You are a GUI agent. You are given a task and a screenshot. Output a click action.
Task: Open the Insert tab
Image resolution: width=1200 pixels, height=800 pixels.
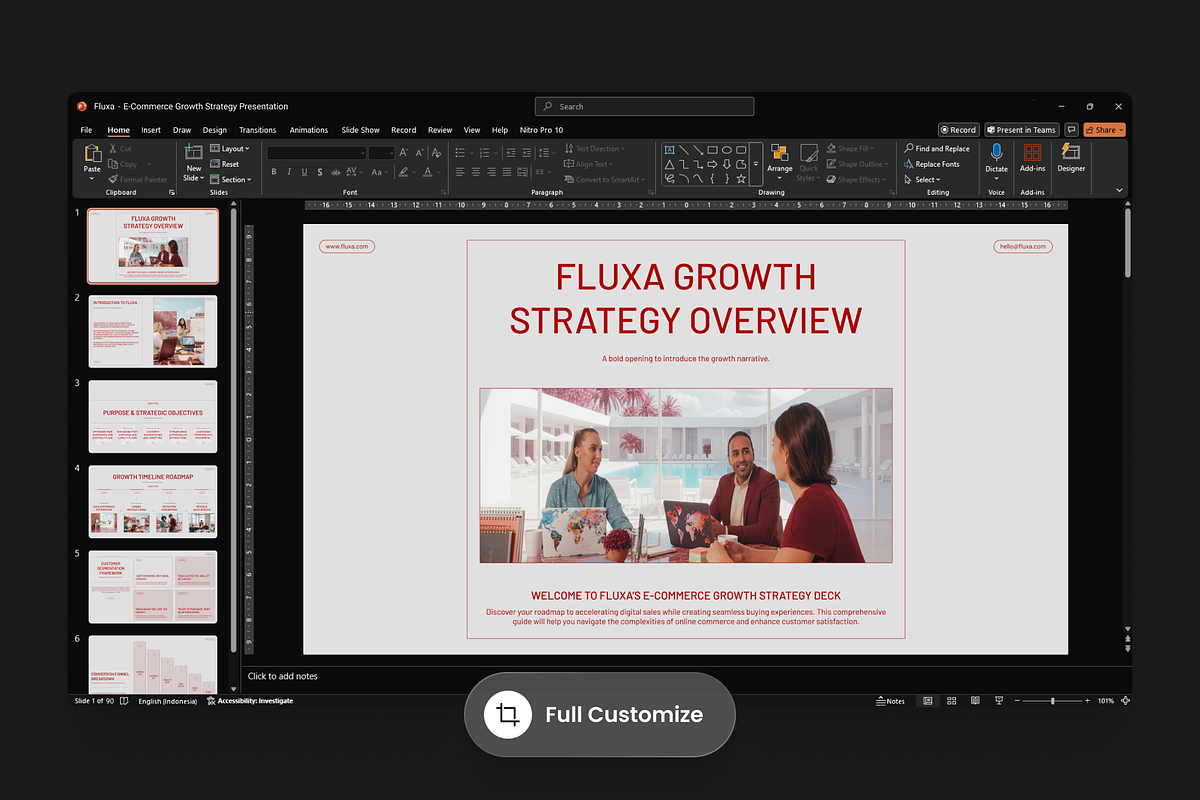click(x=151, y=130)
